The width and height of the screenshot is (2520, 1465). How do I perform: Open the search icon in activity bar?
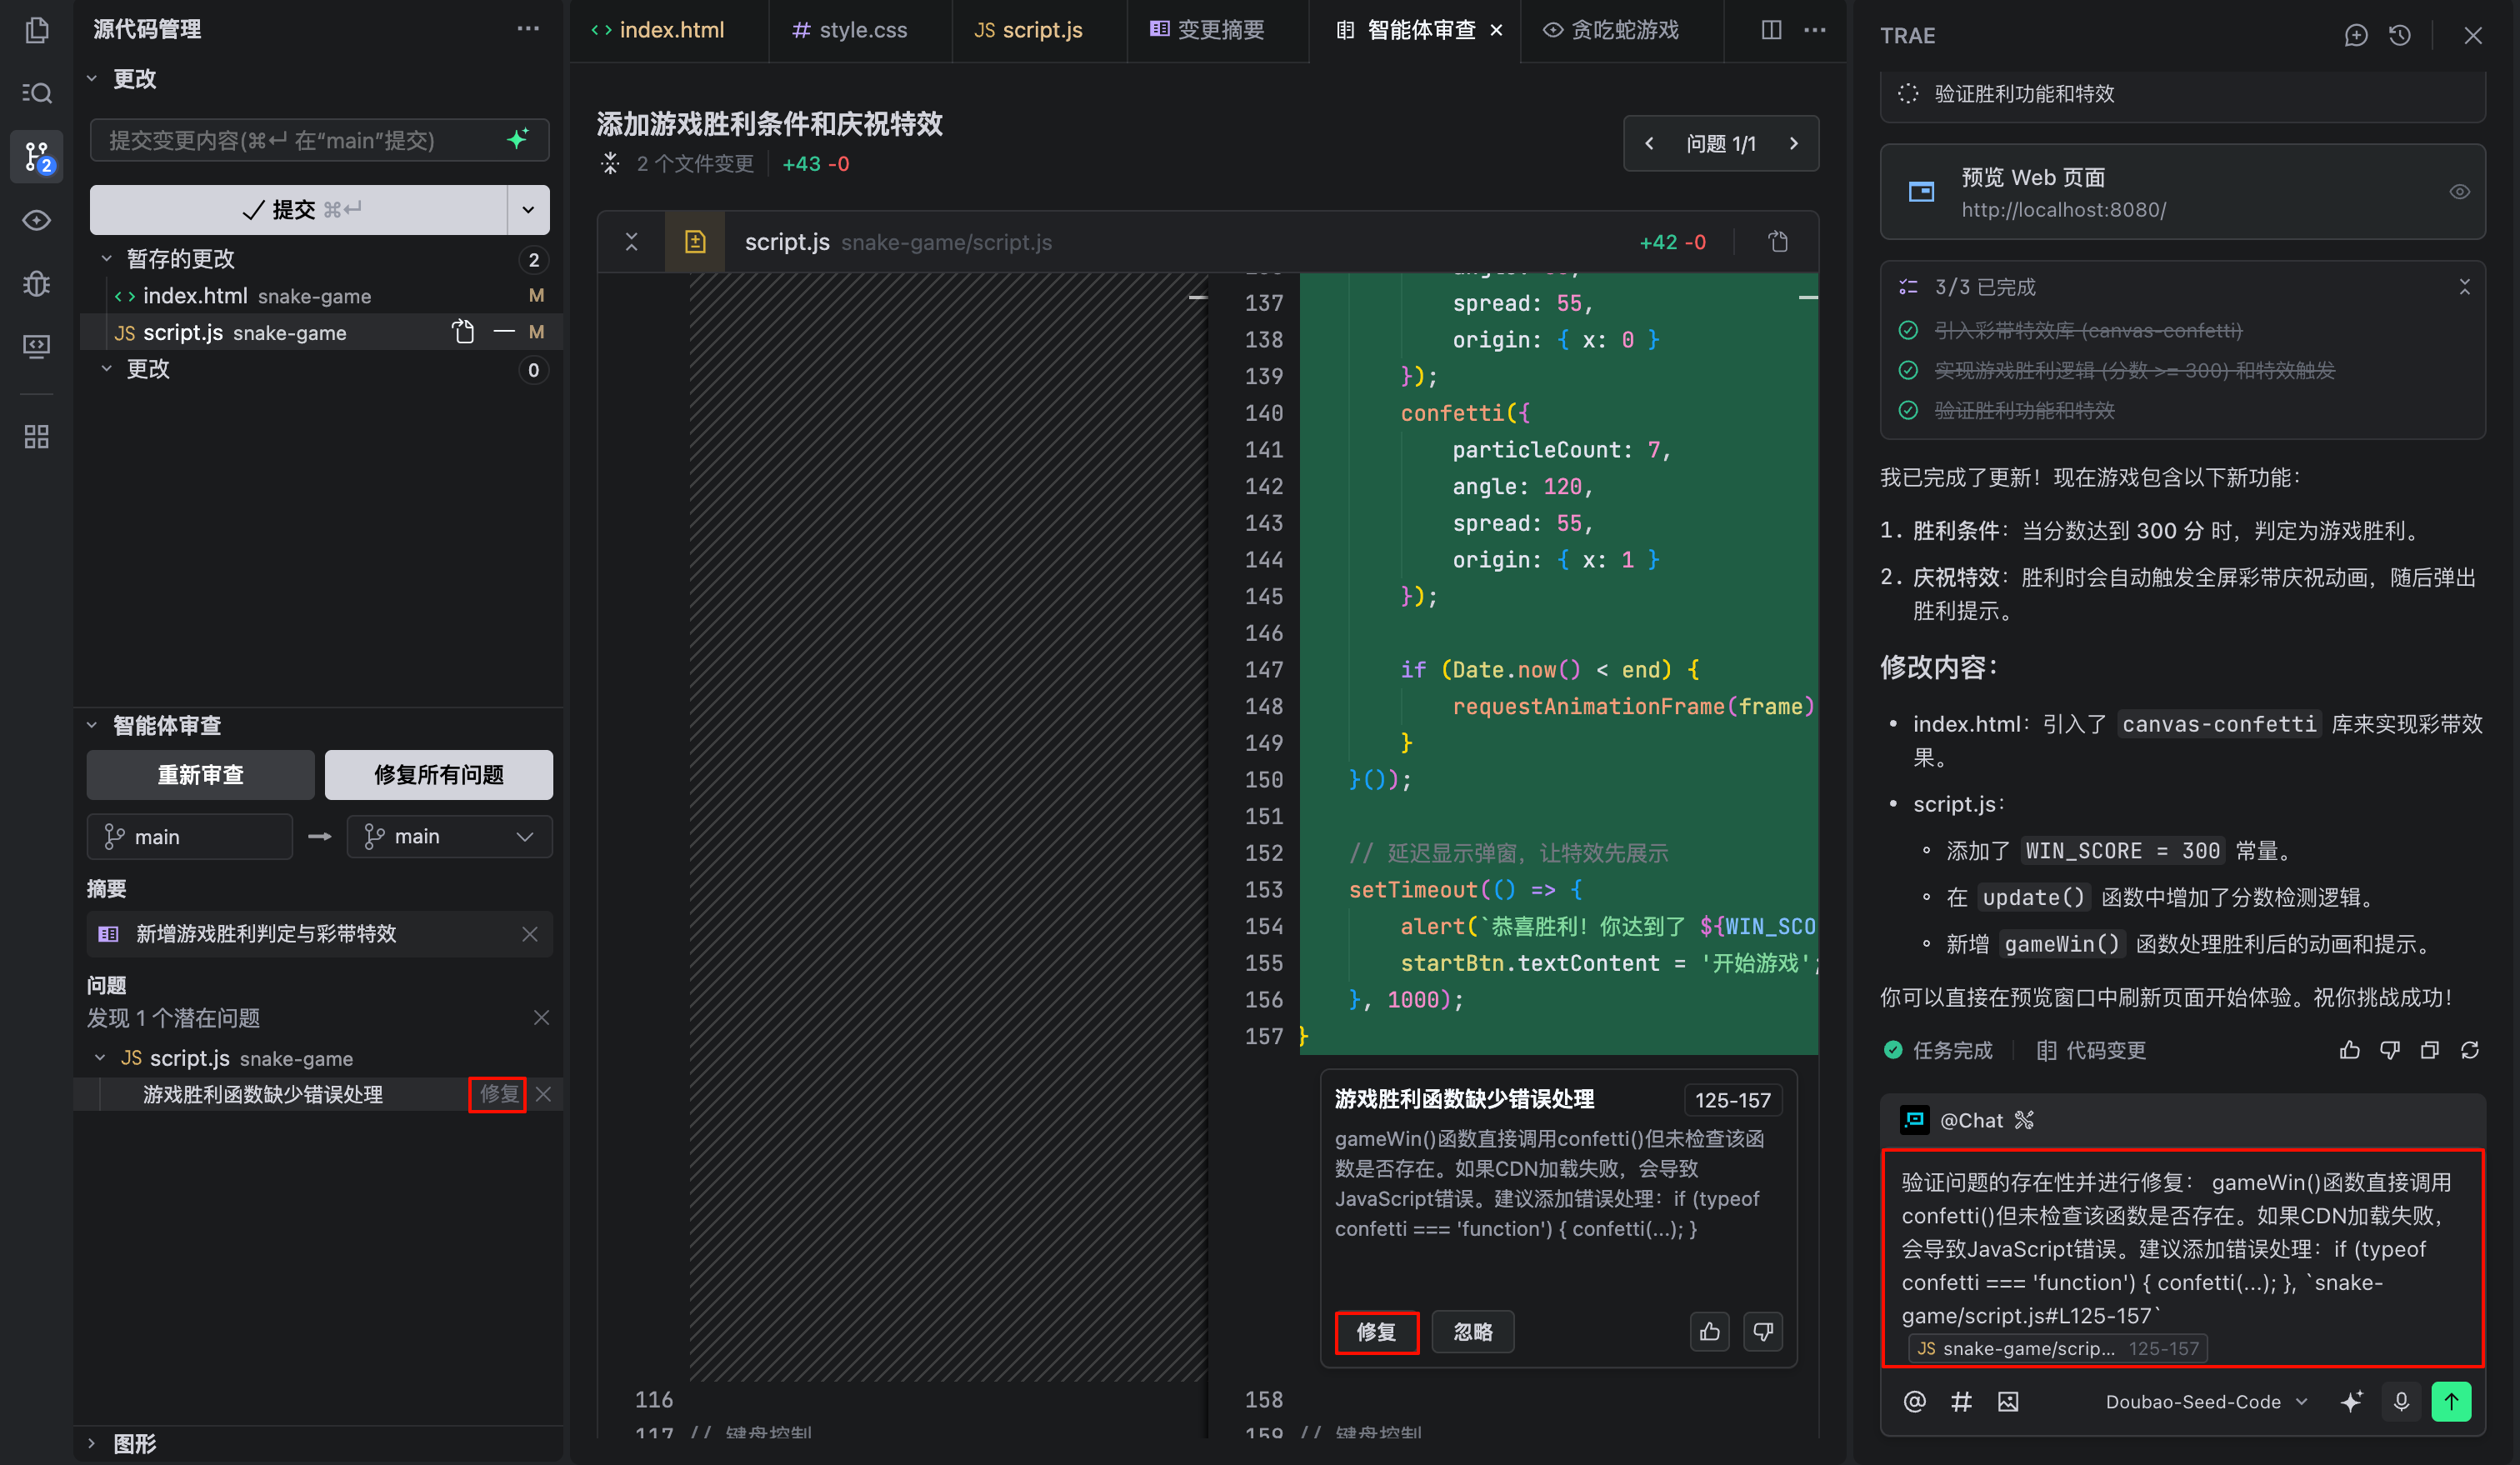pos(37,93)
